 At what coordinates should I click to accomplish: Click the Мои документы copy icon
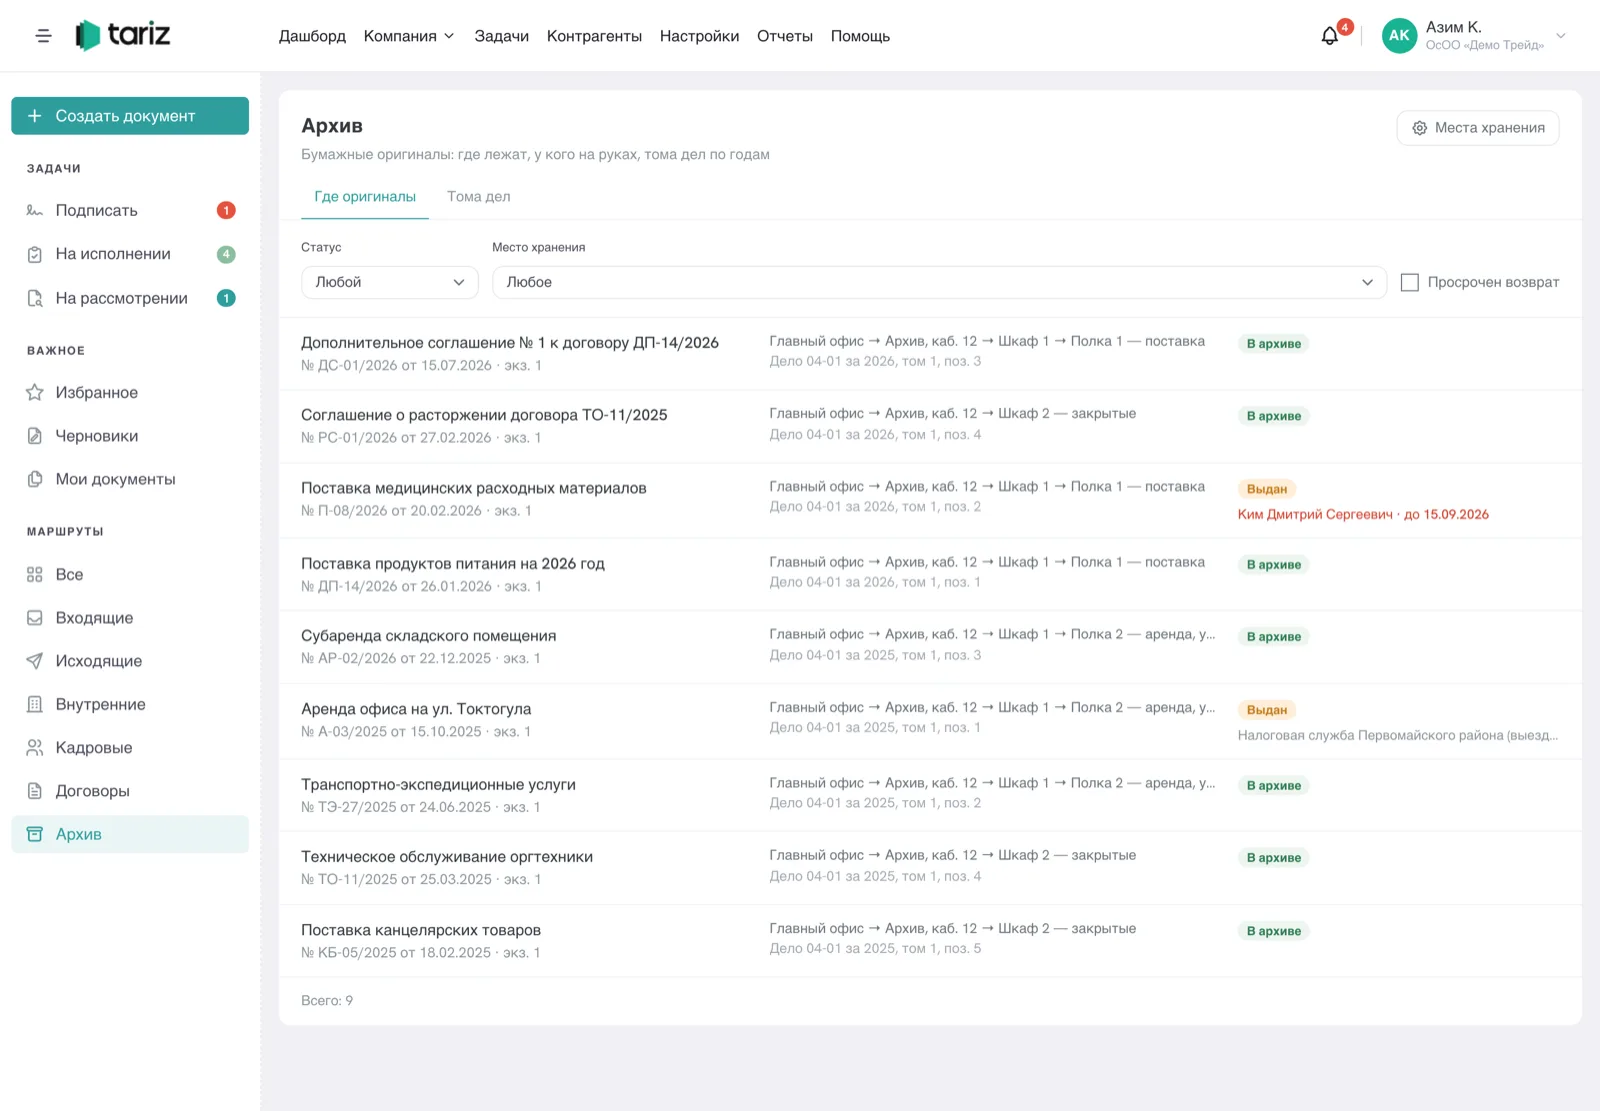tap(35, 479)
